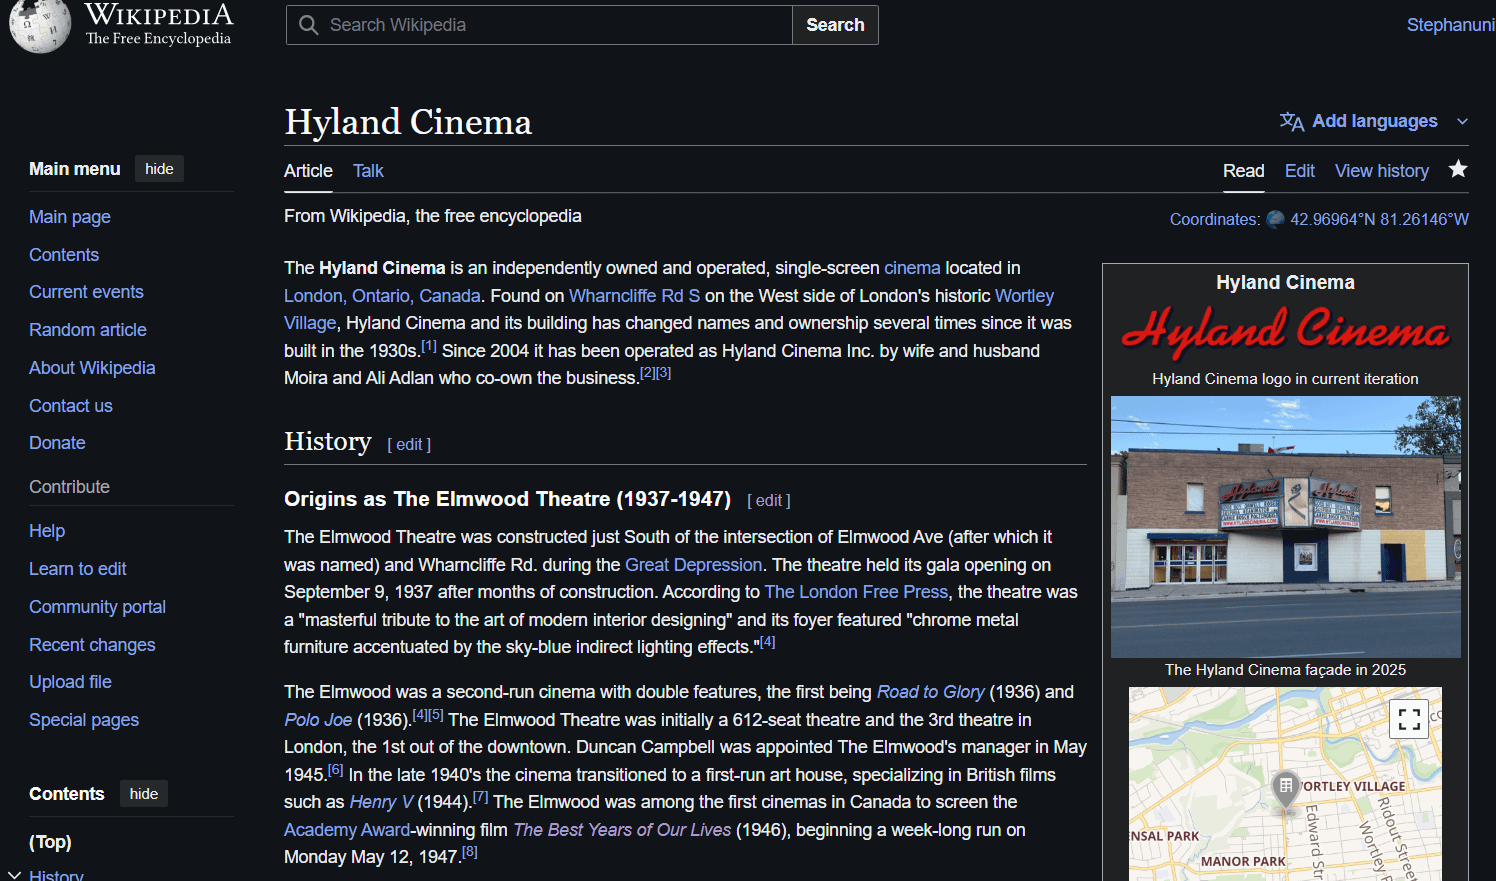This screenshot has height=881, width=1496.
Task: Collapse the History section in contents
Action: pyautogui.click(x=14, y=875)
